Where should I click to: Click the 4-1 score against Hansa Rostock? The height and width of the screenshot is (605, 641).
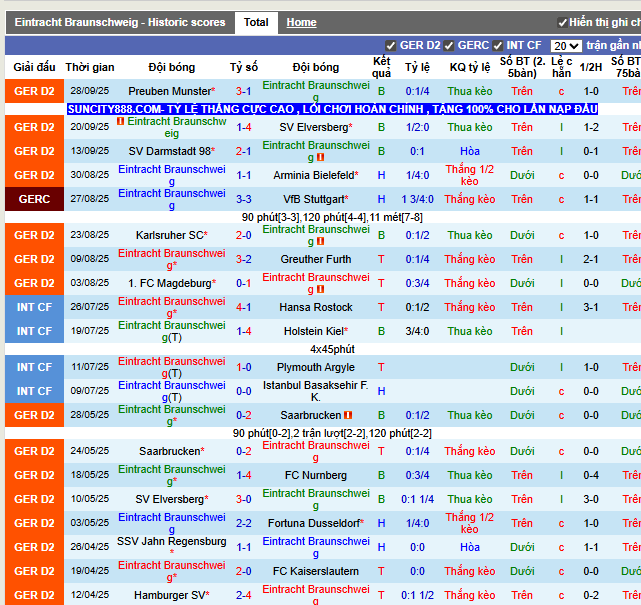click(244, 307)
